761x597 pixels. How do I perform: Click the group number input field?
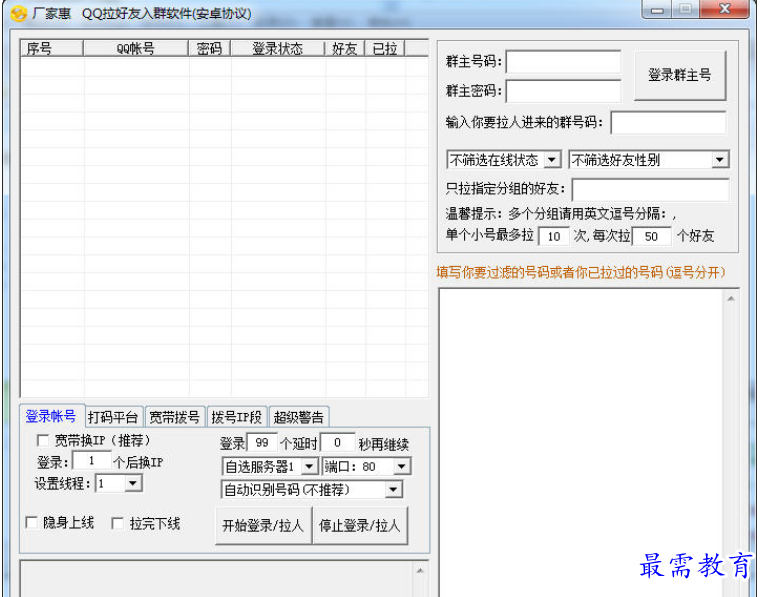(669, 122)
